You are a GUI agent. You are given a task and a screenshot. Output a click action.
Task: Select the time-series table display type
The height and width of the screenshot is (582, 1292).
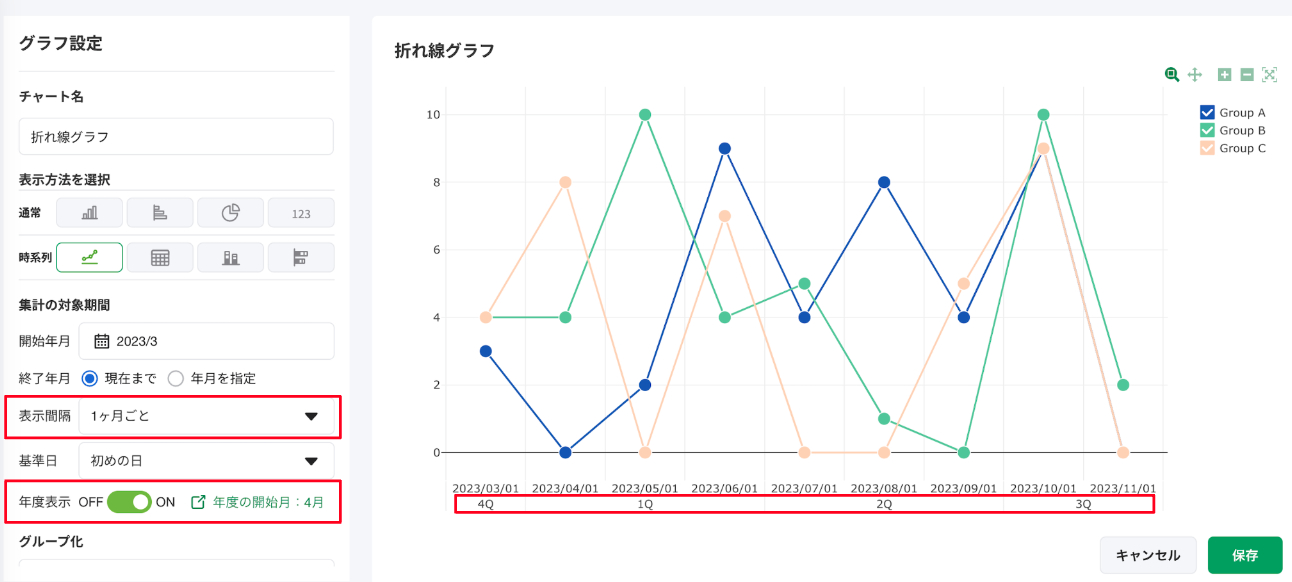click(x=160, y=257)
